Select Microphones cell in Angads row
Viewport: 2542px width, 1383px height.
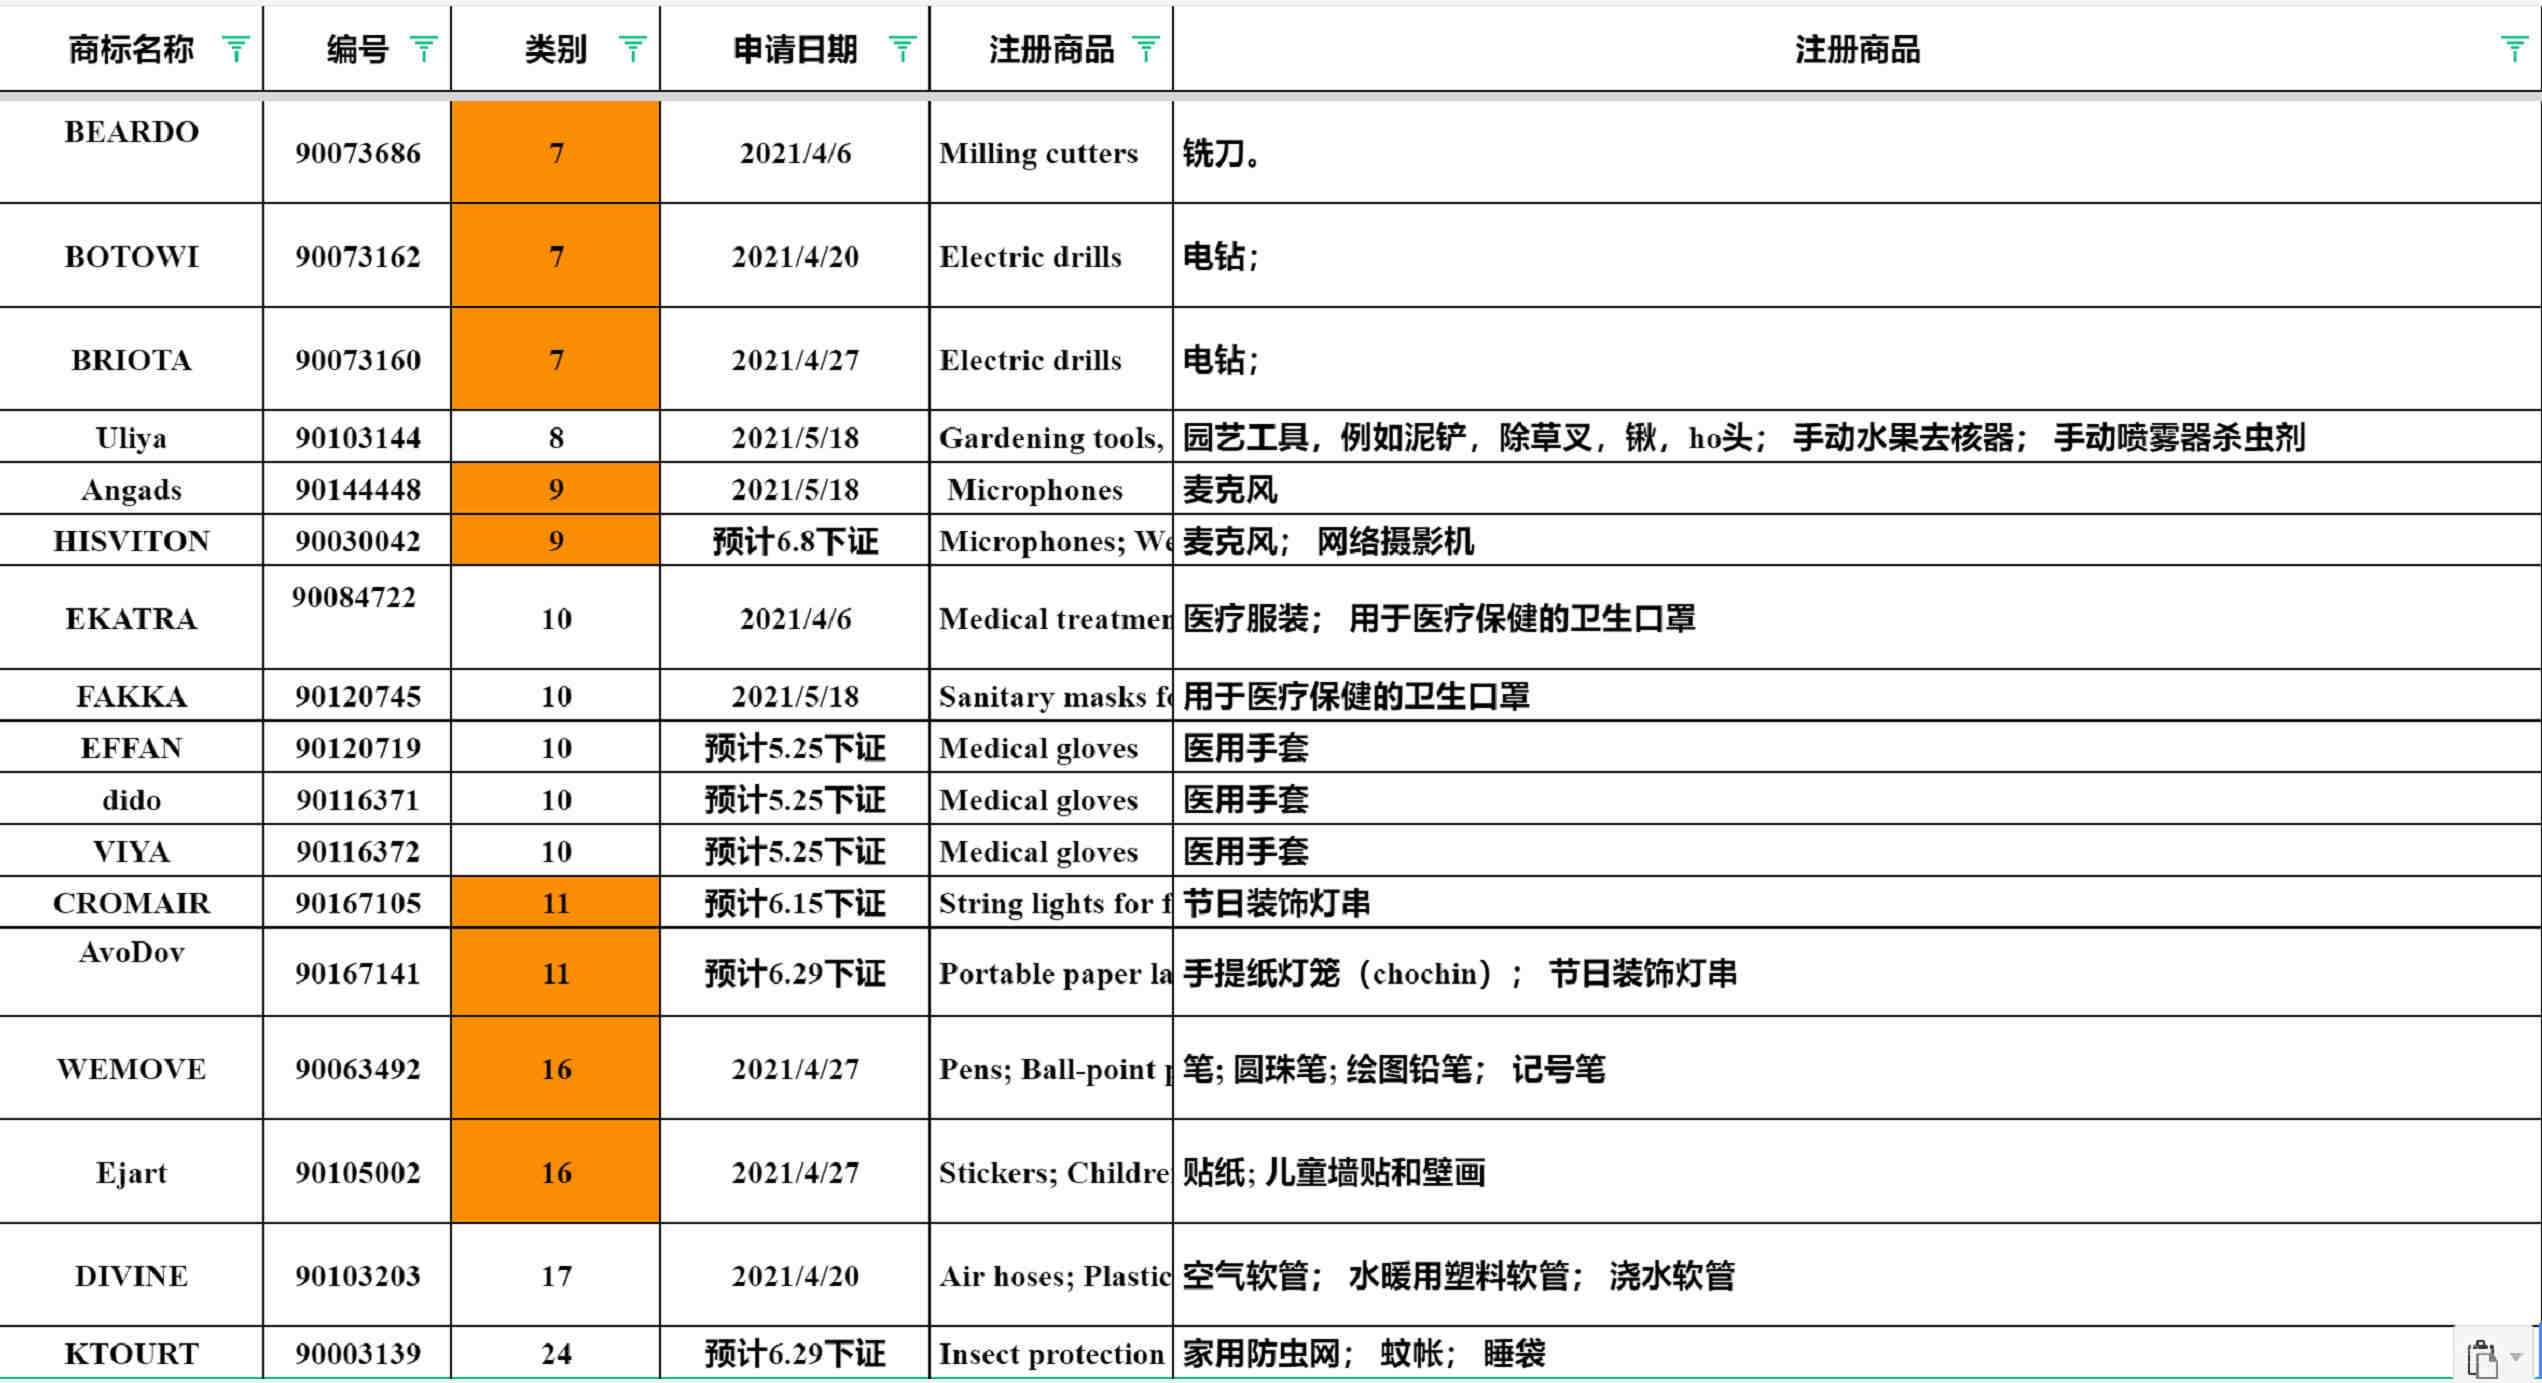coord(1051,489)
